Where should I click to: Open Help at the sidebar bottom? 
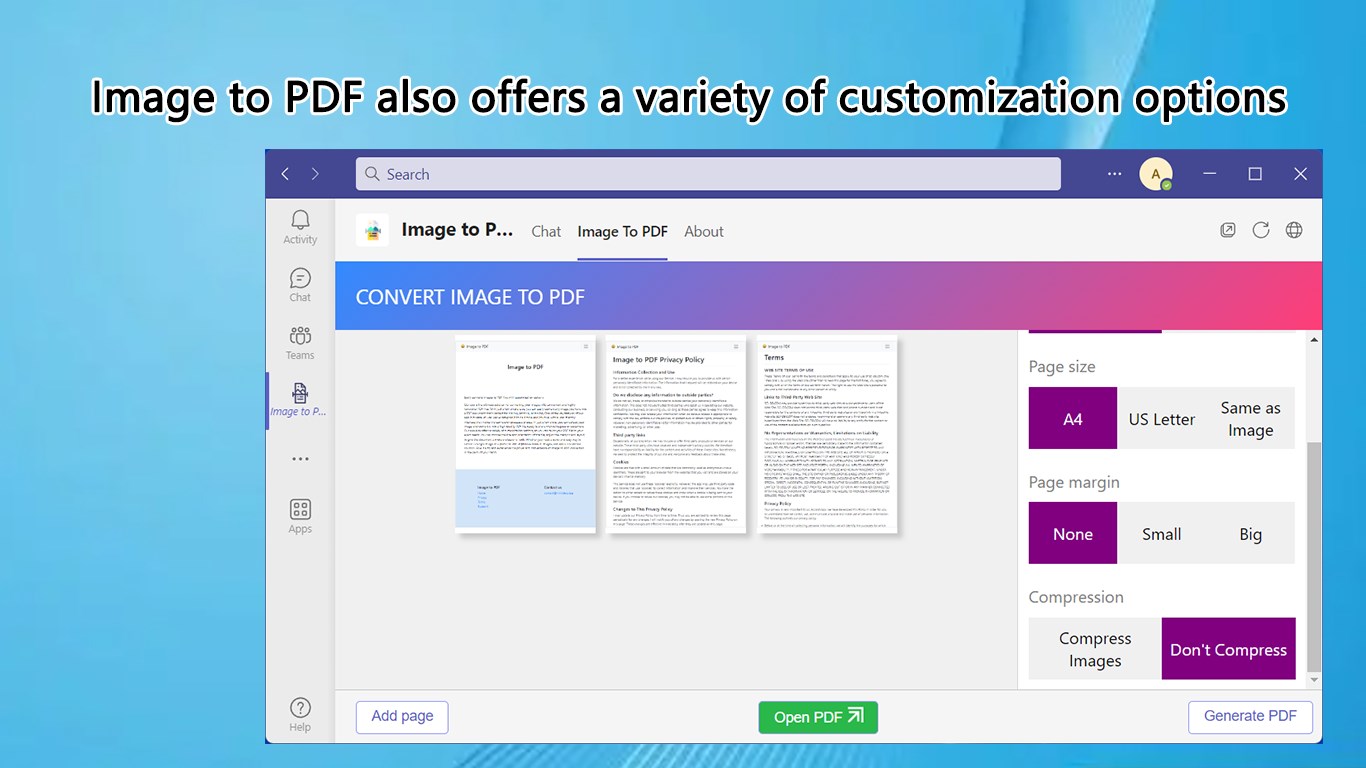pos(300,714)
